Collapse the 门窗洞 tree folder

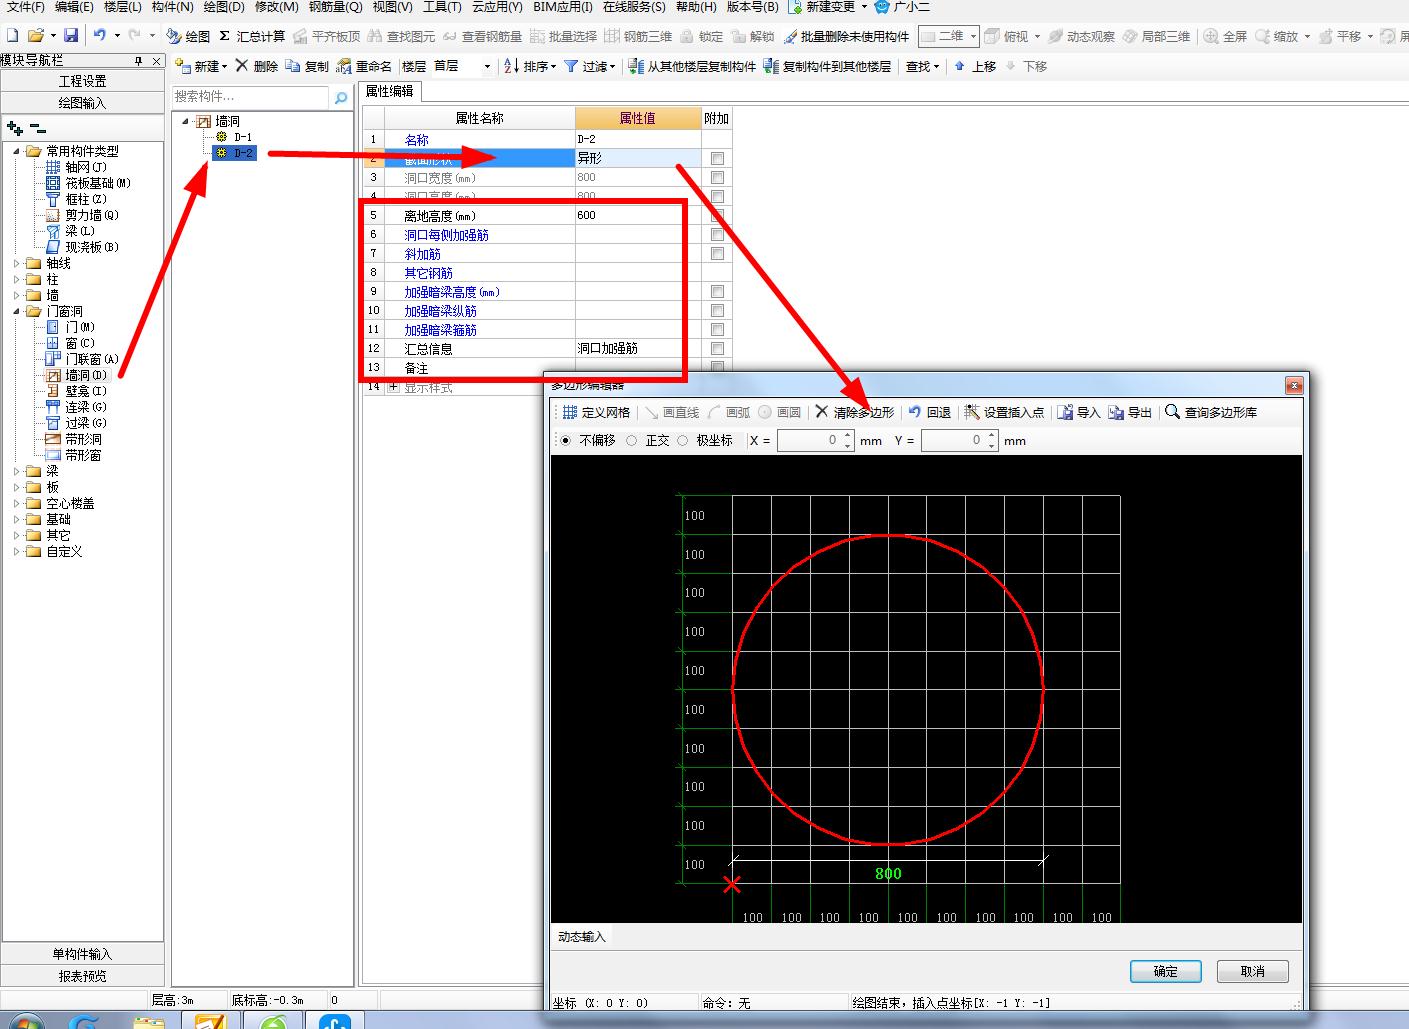(16, 311)
